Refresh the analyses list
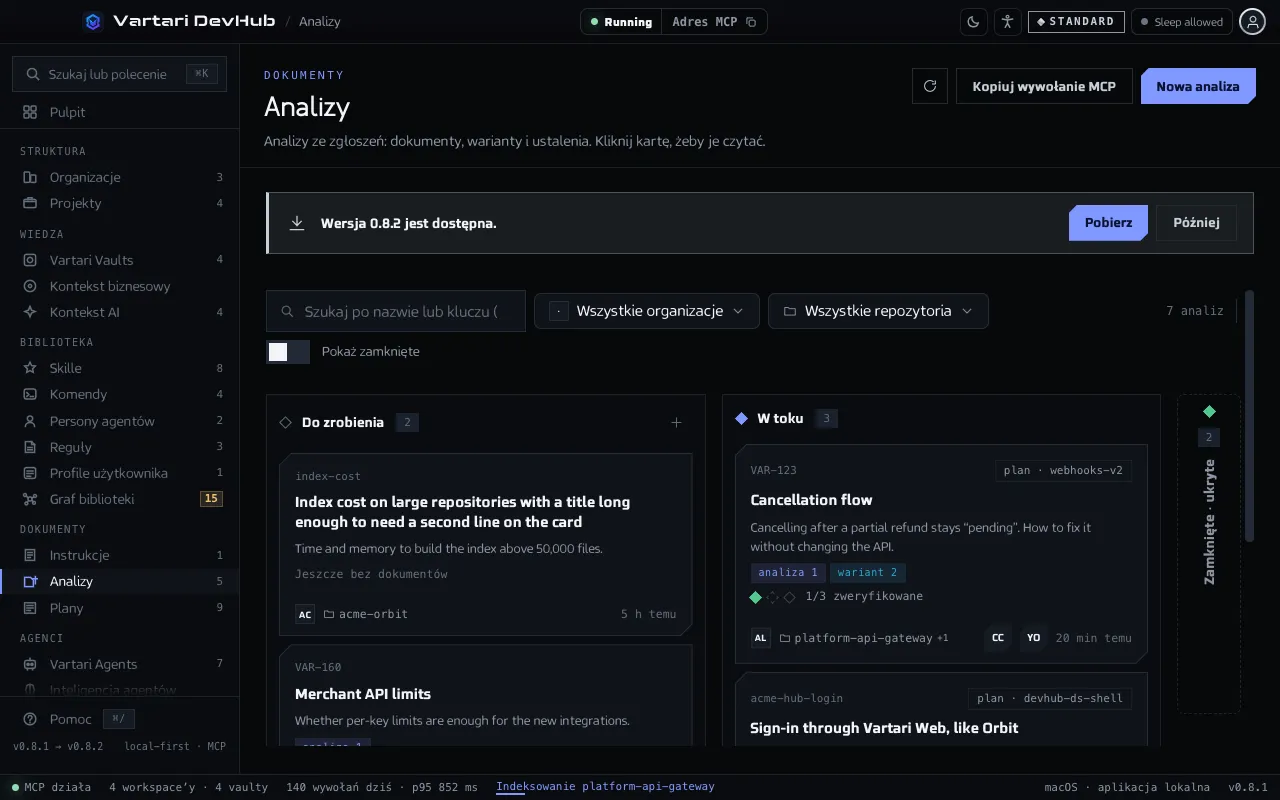The width and height of the screenshot is (1280, 800). click(x=930, y=86)
